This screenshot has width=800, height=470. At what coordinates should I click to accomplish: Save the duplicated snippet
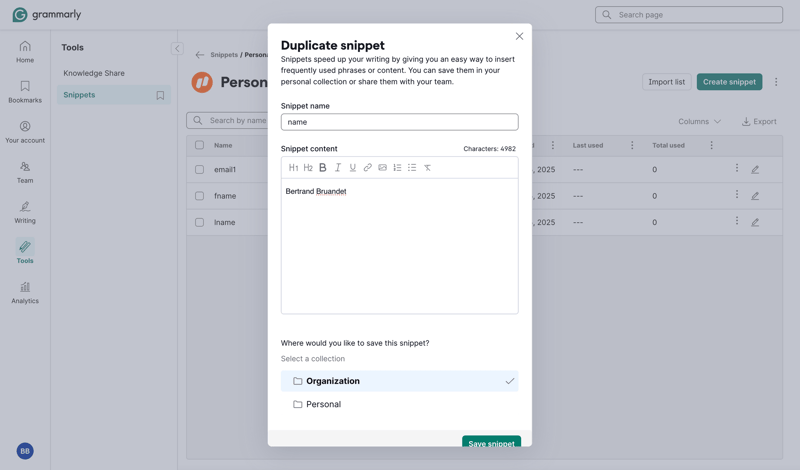491,442
